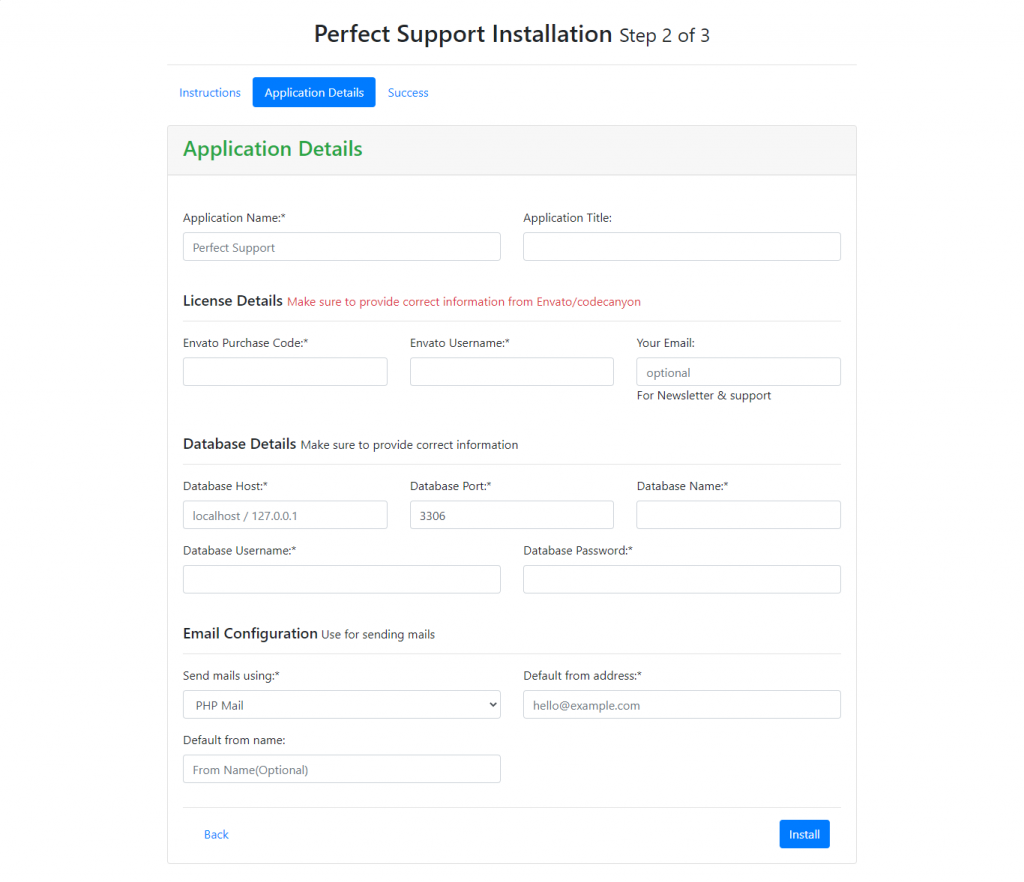
Task: Open the Send mails using dropdown
Action: click(342, 705)
